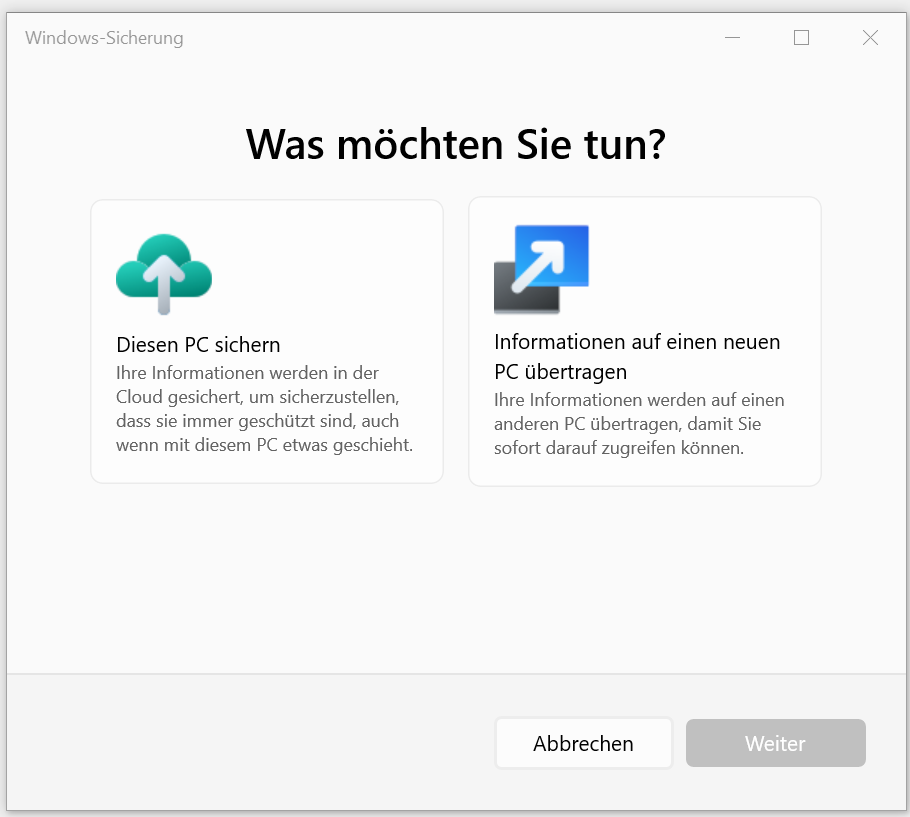910x817 pixels.
Task: Click the 'Was möchten Sie tun?' heading
Action: point(455,144)
